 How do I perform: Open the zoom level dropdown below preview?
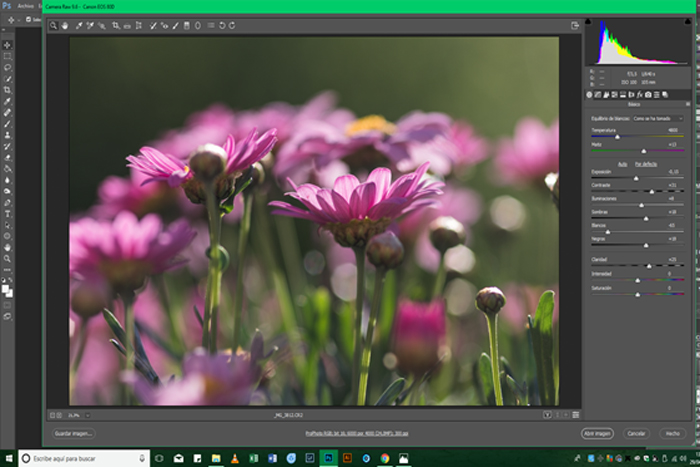tap(87, 414)
